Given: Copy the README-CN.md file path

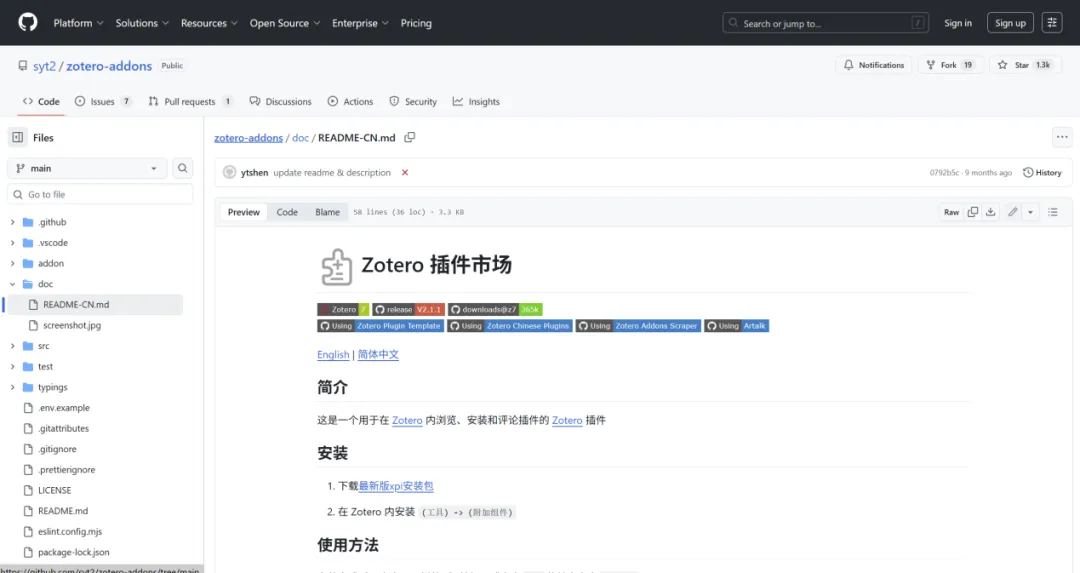Looking at the screenshot, I should (x=410, y=137).
